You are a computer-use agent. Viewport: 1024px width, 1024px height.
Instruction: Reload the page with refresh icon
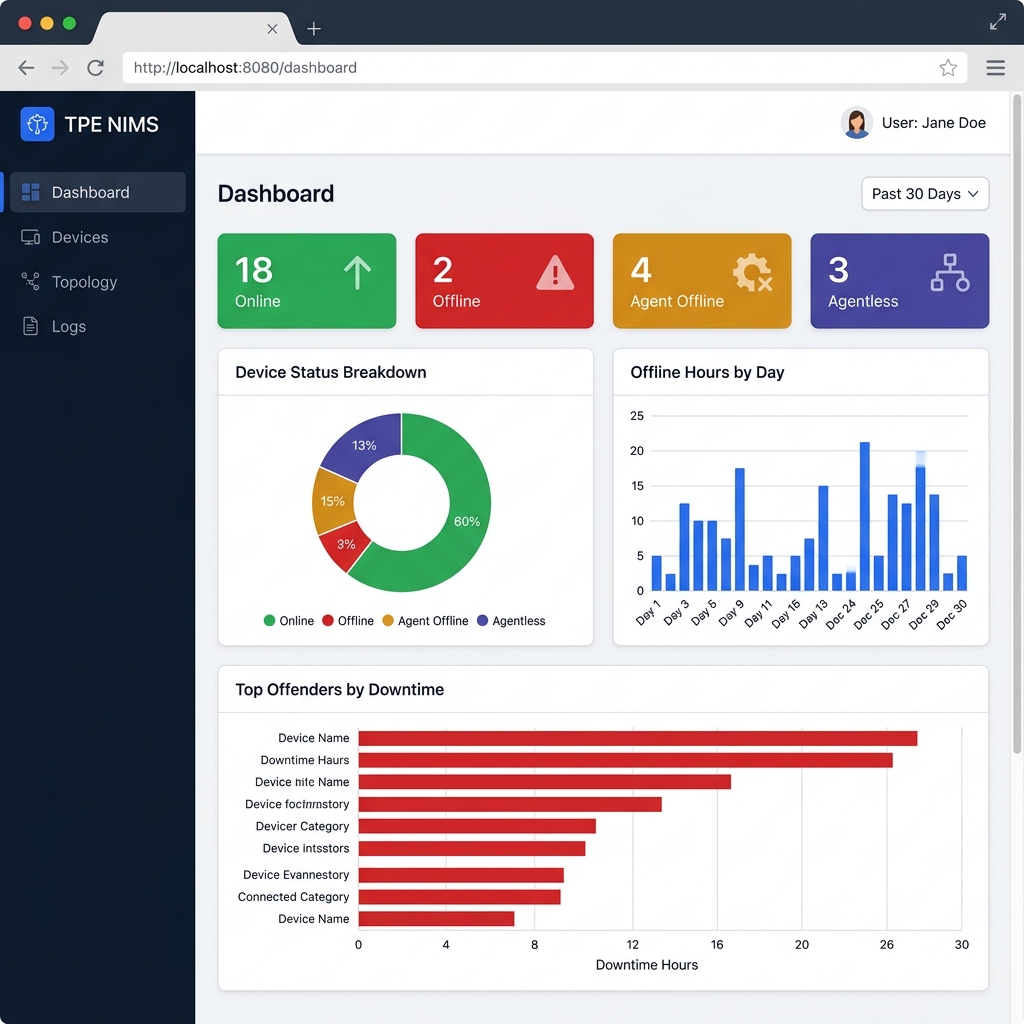[x=95, y=67]
